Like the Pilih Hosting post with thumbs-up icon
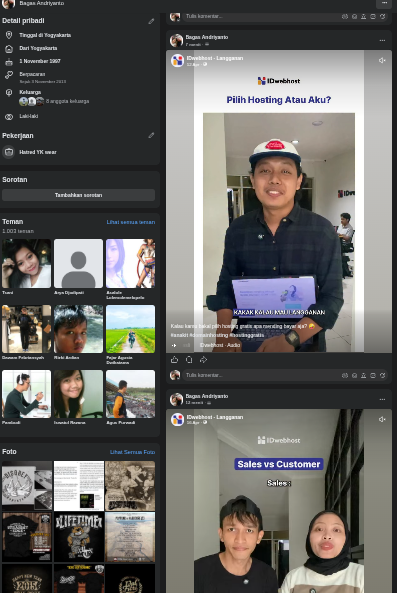This screenshot has width=397, height=593. pos(174,360)
